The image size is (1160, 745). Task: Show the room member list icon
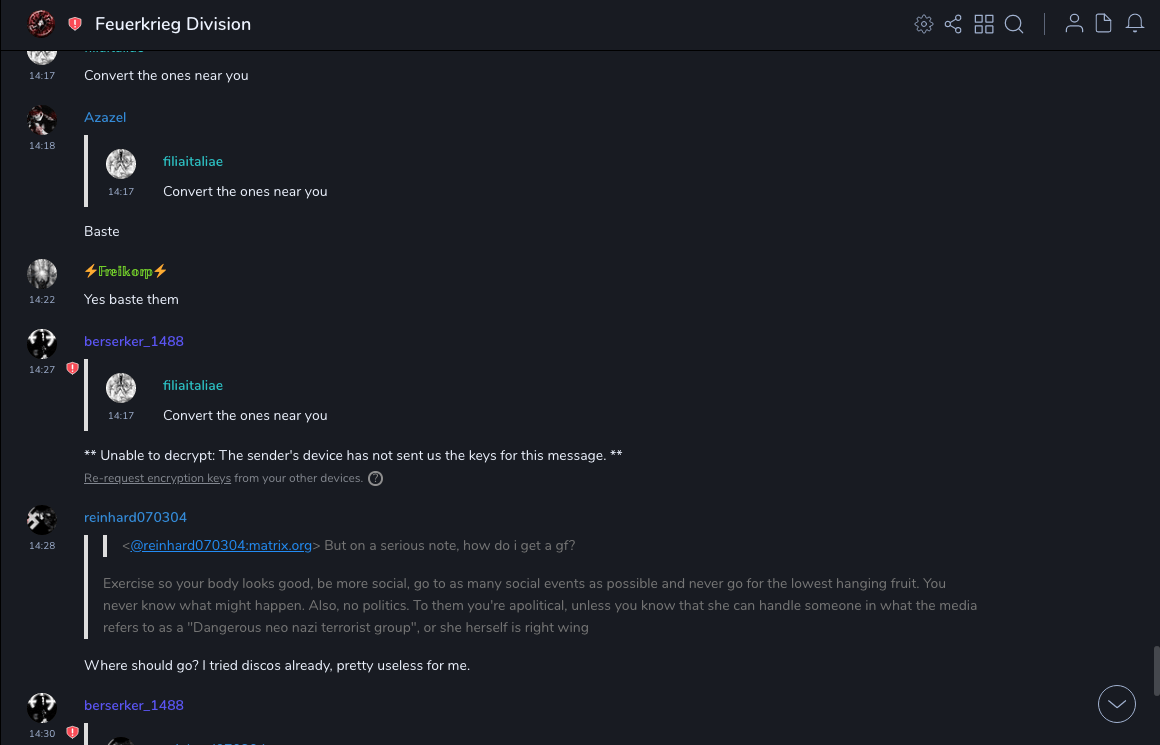tap(1074, 24)
